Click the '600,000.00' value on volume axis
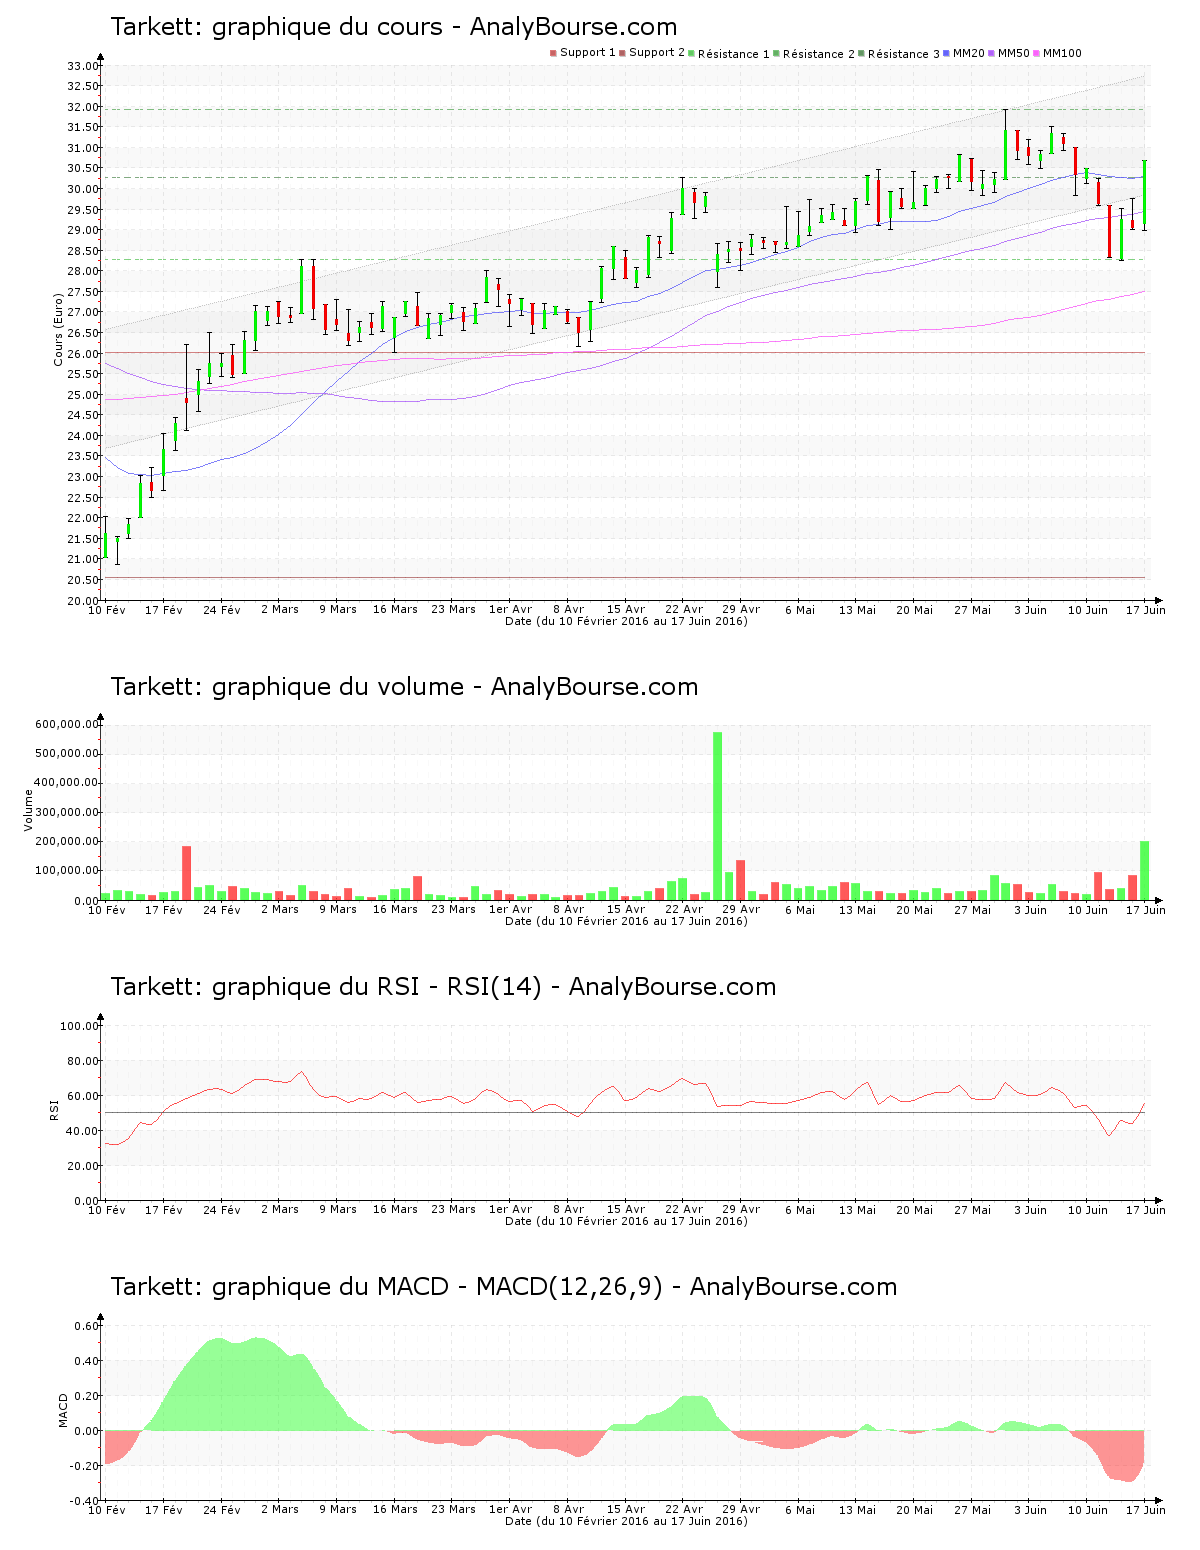1200x1550 pixels. pos(67,724)
